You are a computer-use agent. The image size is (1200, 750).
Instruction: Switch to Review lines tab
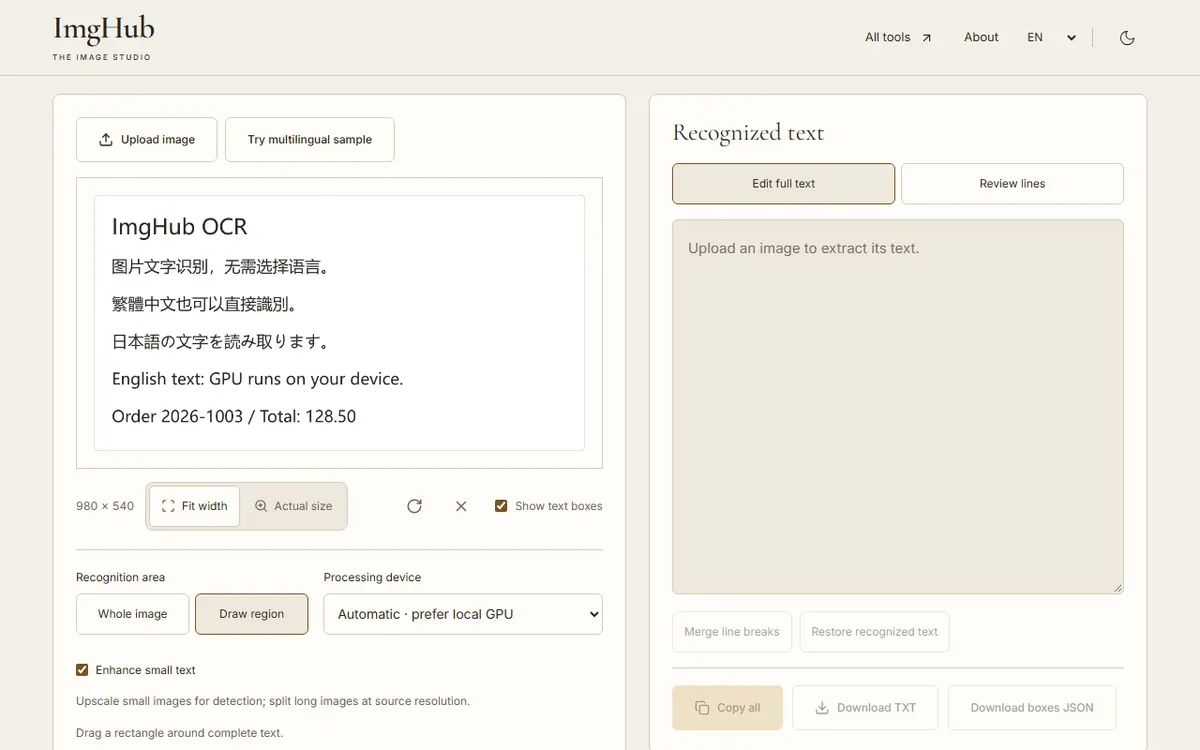(x=1012, y=184)
